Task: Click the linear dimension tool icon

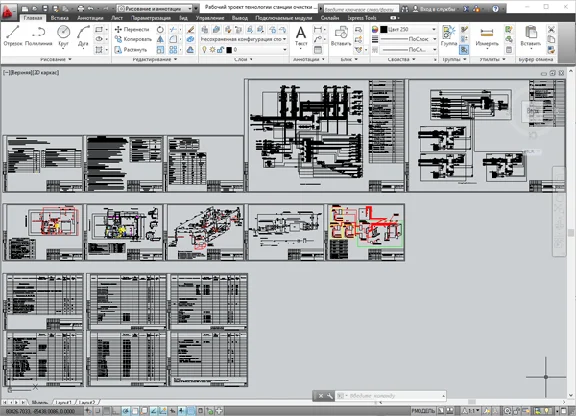Action: 317,29
